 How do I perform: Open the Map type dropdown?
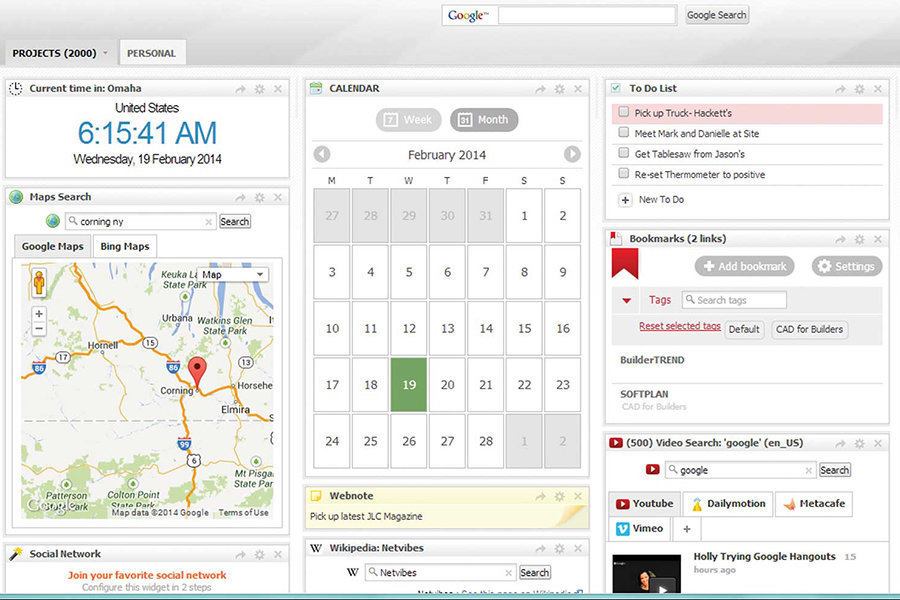click(x=232, y=273)
